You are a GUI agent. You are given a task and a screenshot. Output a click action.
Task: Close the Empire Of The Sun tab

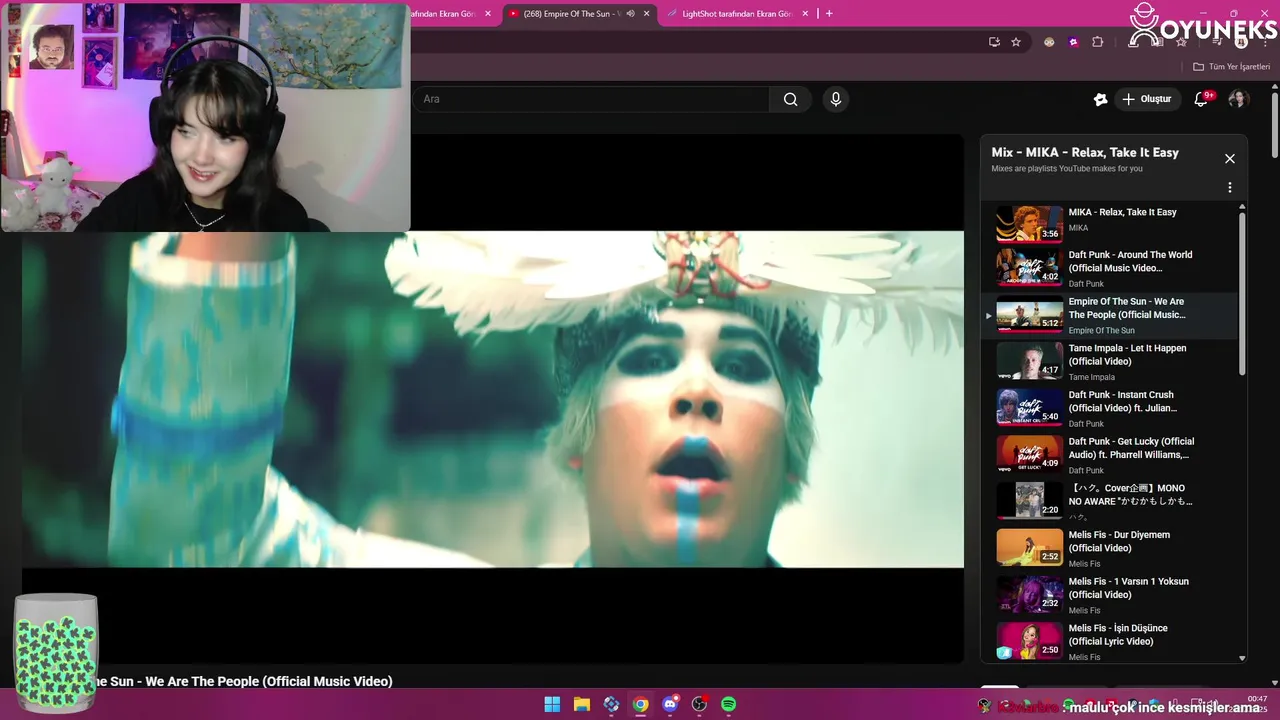647,14
